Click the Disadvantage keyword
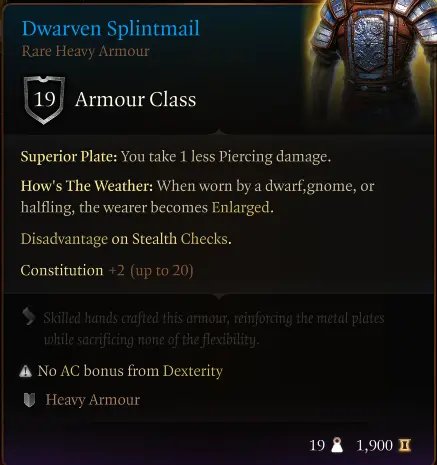The image size is (437, 465). click(64, 239)
